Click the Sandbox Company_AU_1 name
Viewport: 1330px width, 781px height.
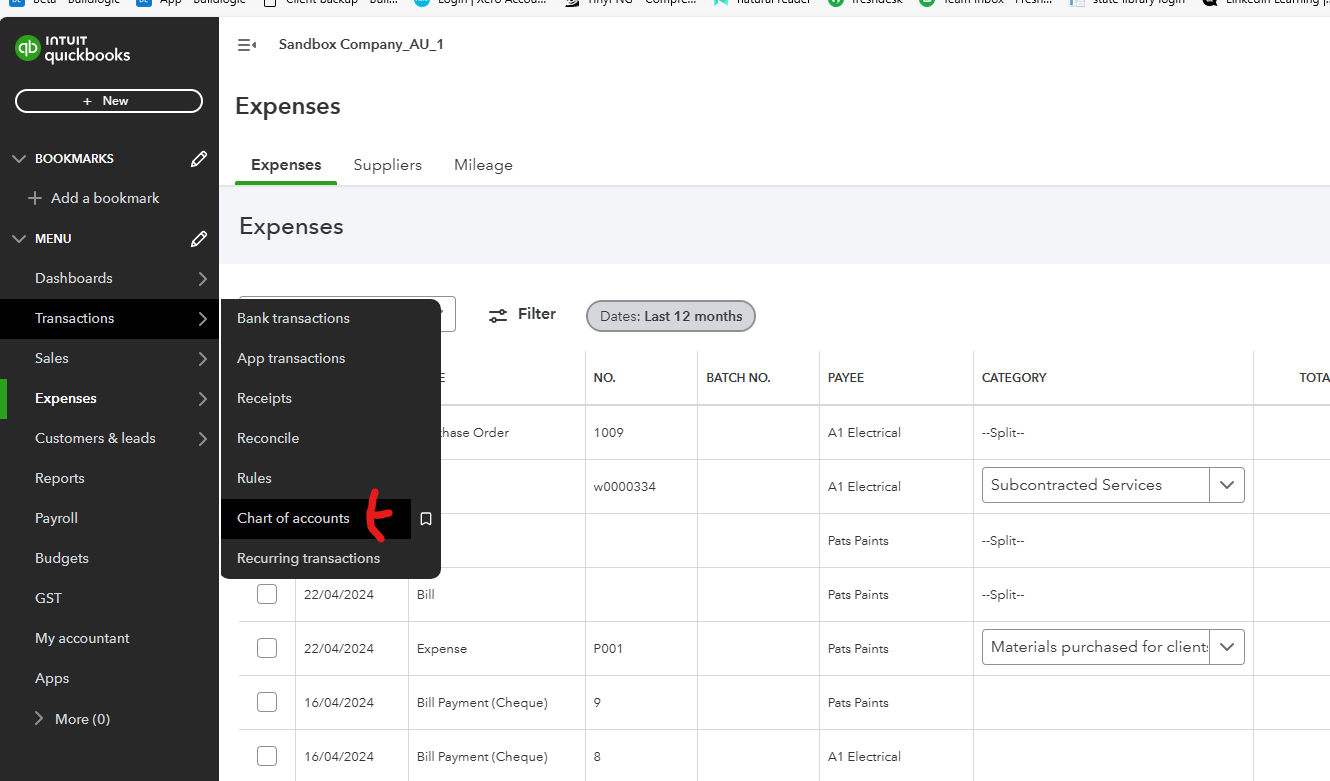361,45
